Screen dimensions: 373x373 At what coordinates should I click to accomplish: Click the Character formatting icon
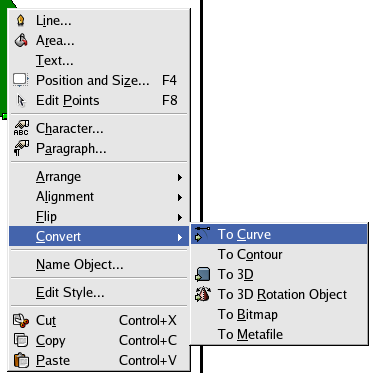[21, 128]
